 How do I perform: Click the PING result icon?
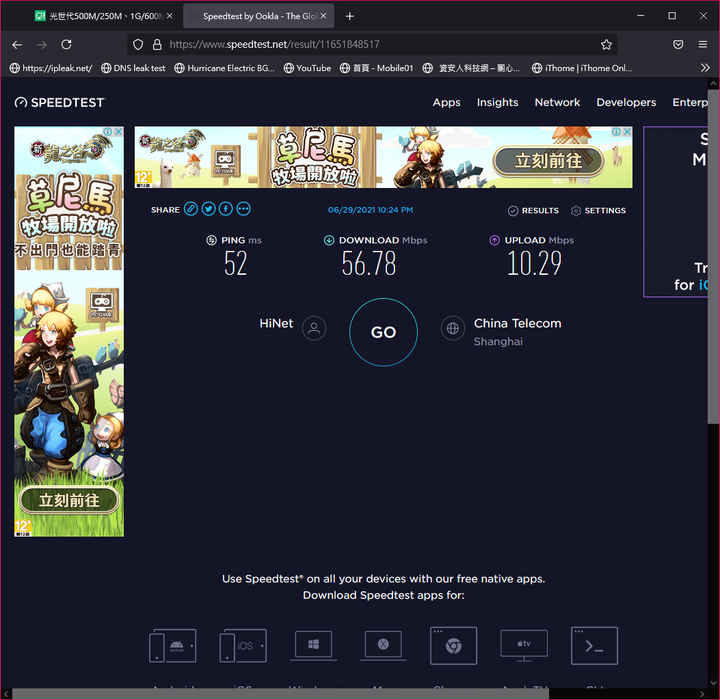point(211,240)
